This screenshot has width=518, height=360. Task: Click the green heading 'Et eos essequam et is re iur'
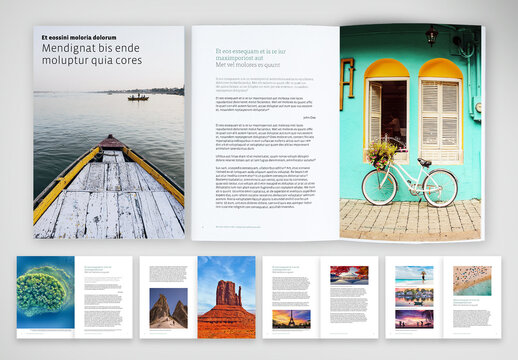point(251,51)
